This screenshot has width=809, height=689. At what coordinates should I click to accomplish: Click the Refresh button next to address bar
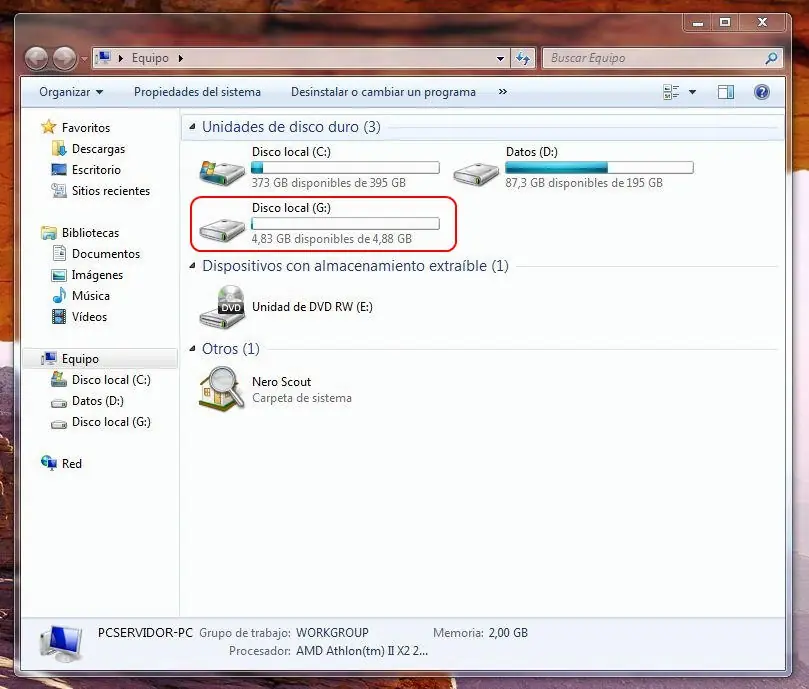tap(523, 58)
